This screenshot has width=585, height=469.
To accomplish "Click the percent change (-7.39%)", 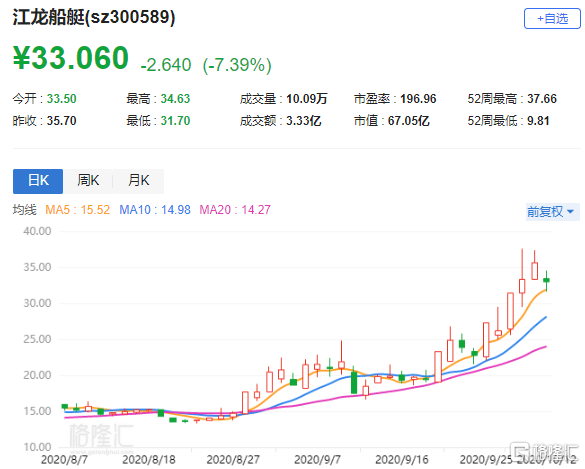I will 237,65.
